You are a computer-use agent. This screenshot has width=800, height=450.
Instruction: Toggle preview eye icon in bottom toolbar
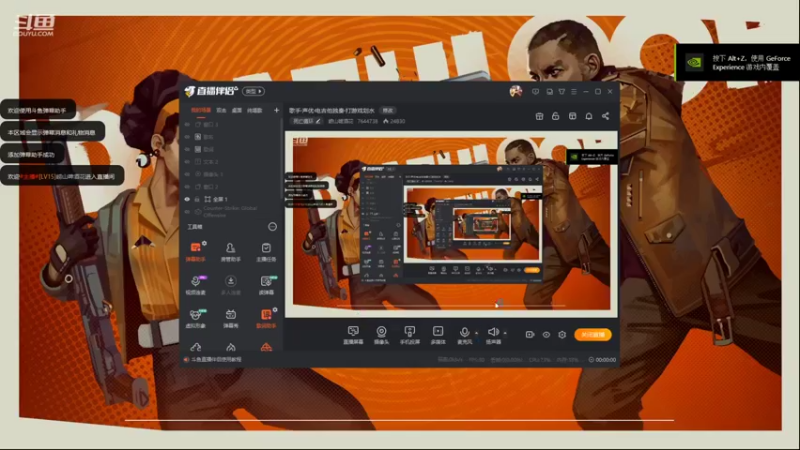[546, 335]
